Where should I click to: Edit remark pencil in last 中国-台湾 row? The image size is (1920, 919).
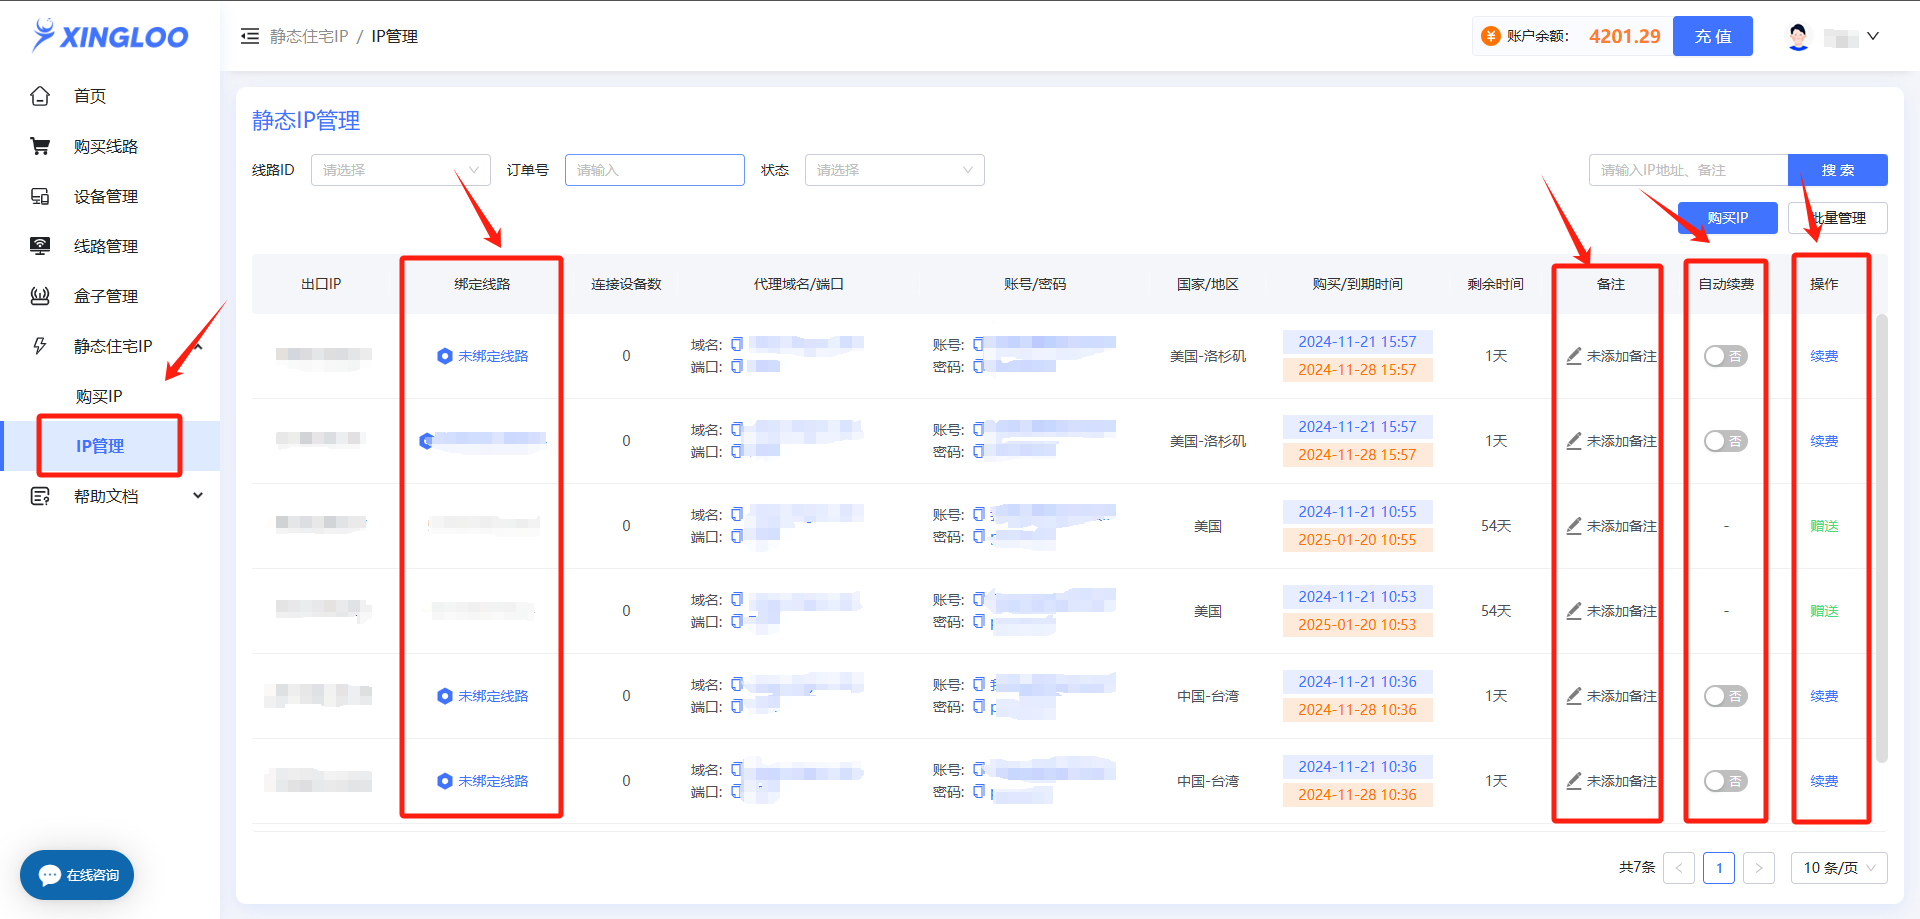pyautogui.click(x=1574, y=781)
